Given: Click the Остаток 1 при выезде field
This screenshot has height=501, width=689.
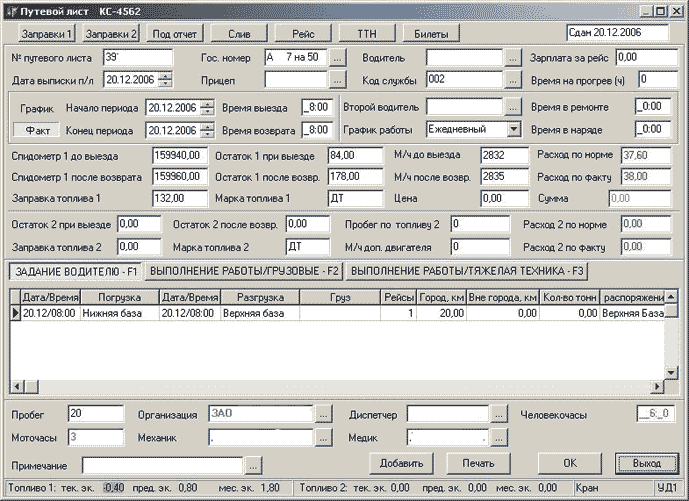Looking at the screenshot, I should (355, 156).
